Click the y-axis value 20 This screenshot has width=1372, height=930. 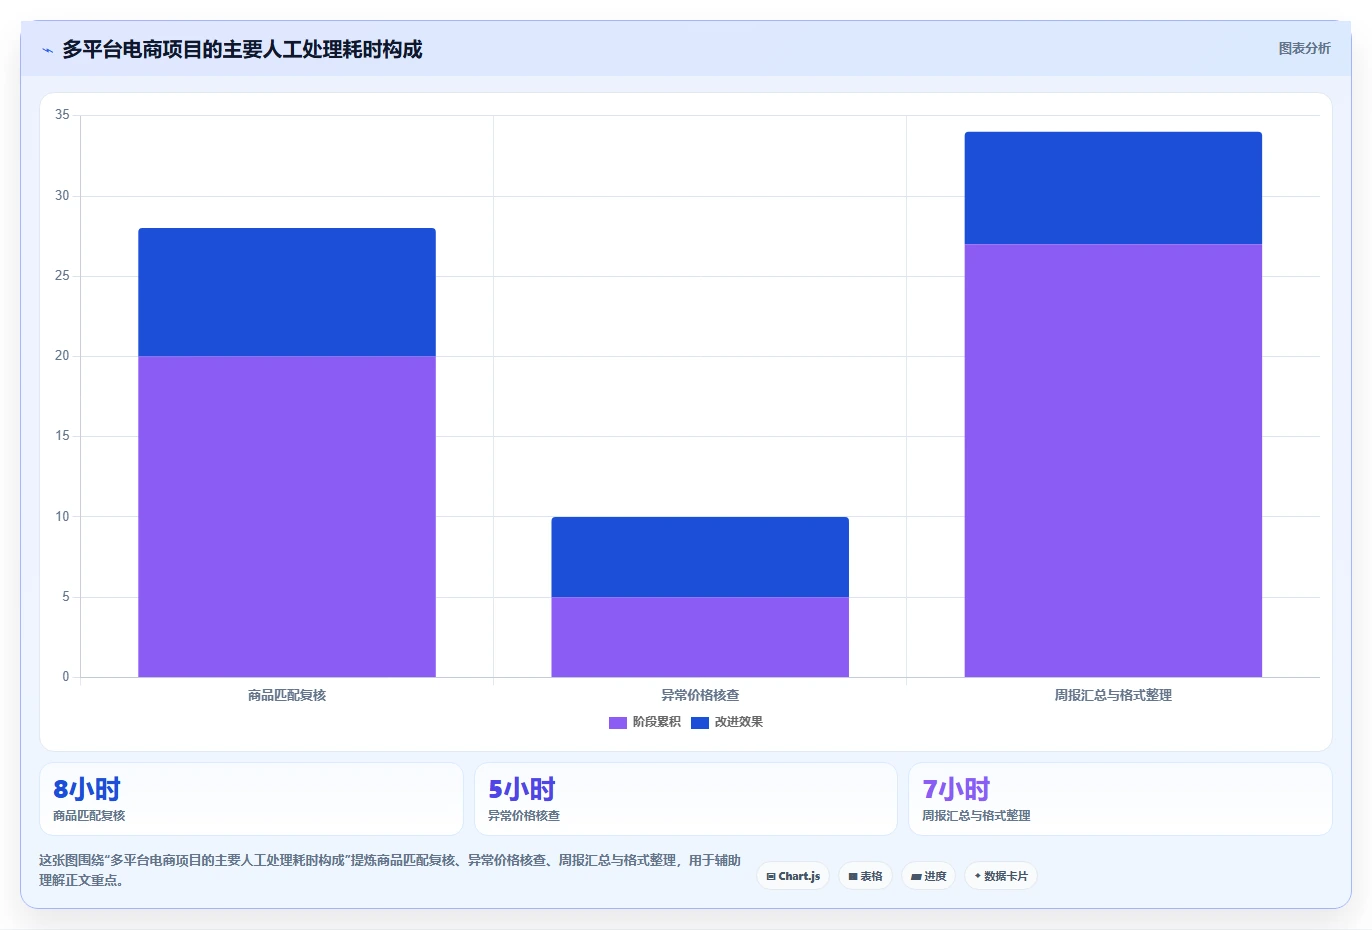coord(62,356)
